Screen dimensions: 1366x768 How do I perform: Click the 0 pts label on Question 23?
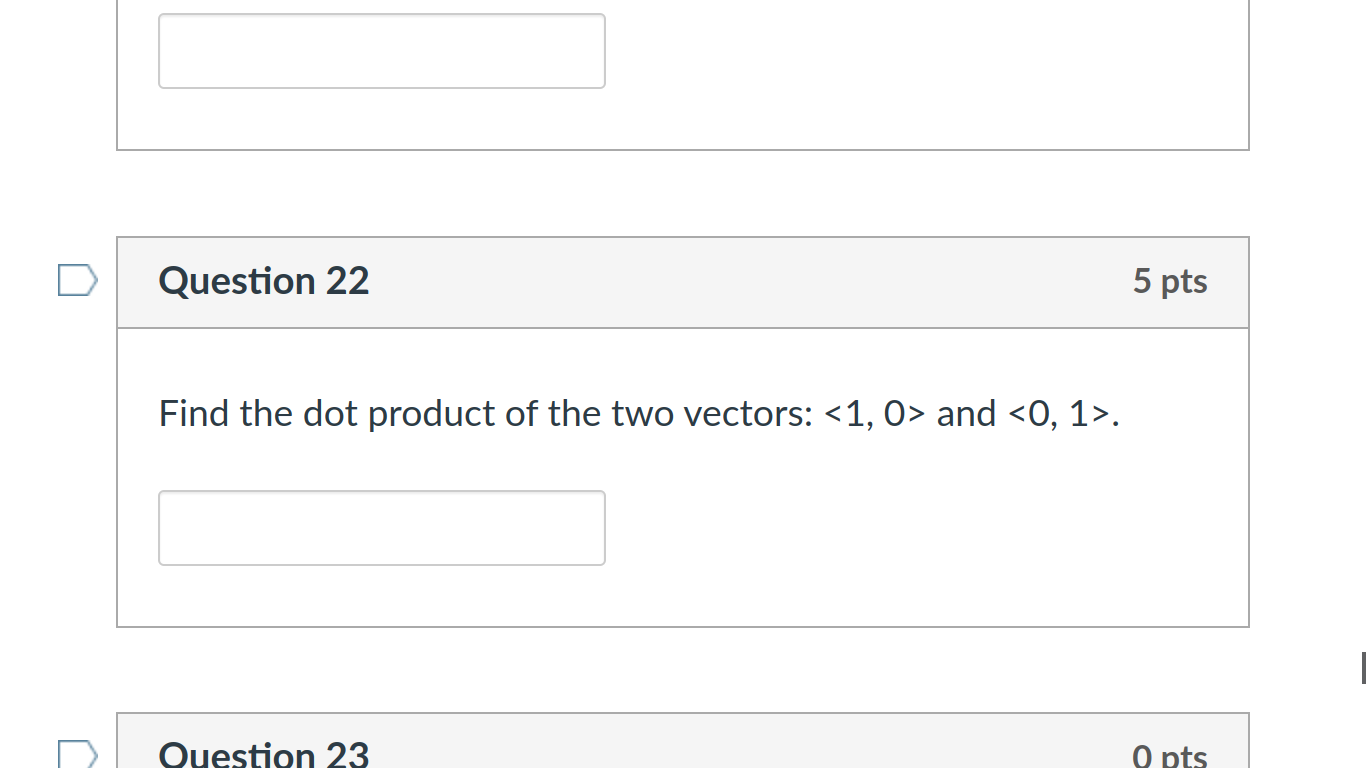(1171, 757)
